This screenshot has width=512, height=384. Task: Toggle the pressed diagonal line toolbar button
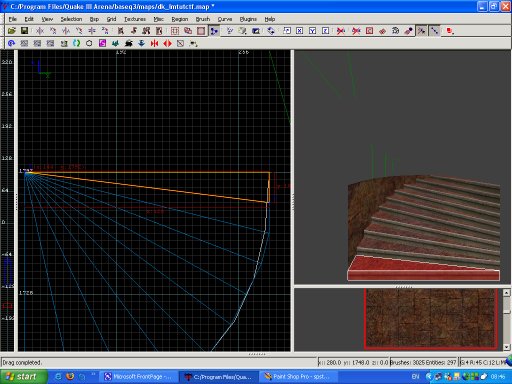[x=434, y=31]
